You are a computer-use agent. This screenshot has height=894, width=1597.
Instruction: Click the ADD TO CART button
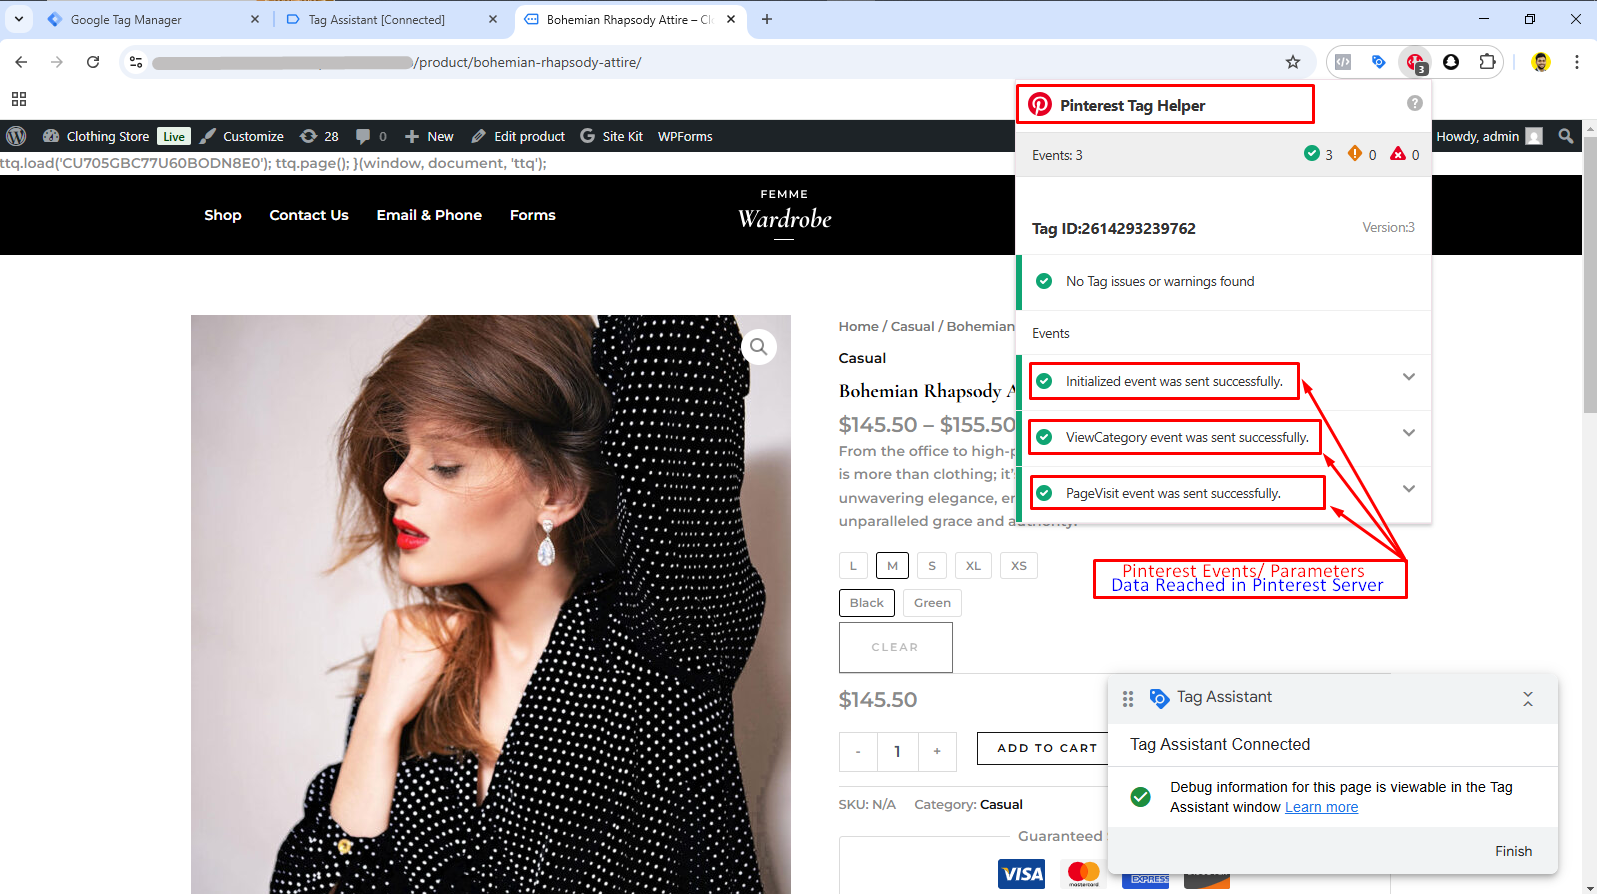1046,748
